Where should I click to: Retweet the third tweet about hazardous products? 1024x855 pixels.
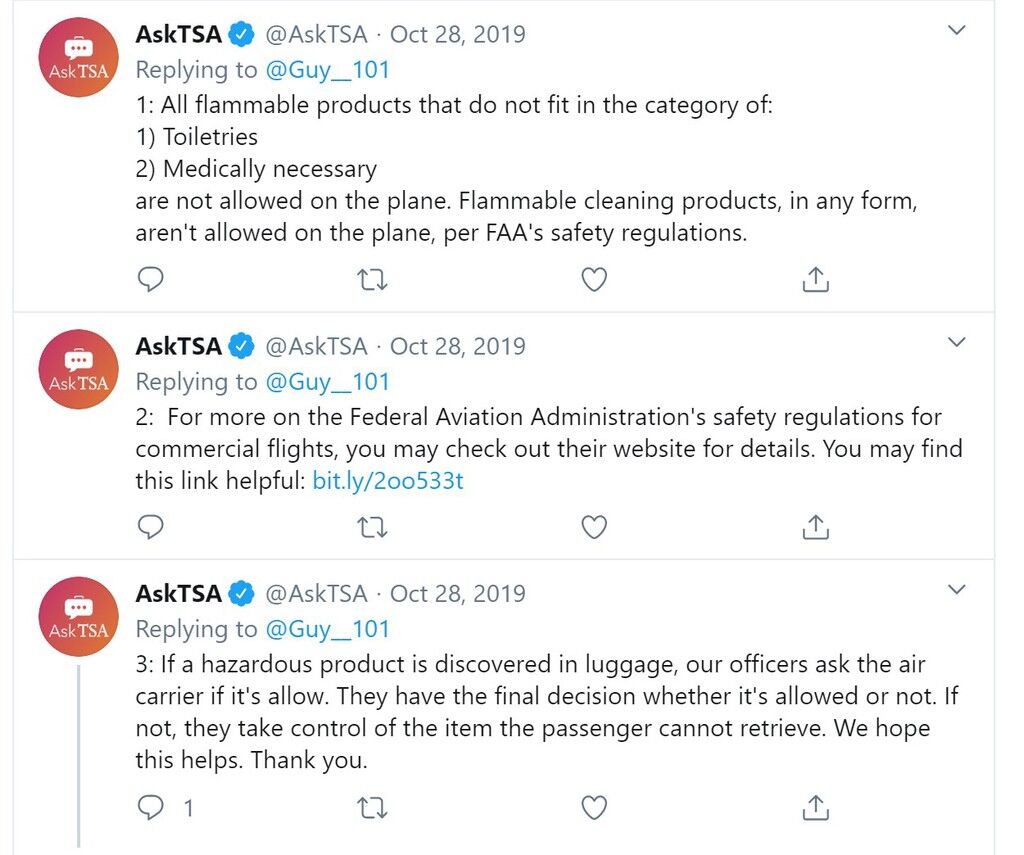(x=373, y=809)
